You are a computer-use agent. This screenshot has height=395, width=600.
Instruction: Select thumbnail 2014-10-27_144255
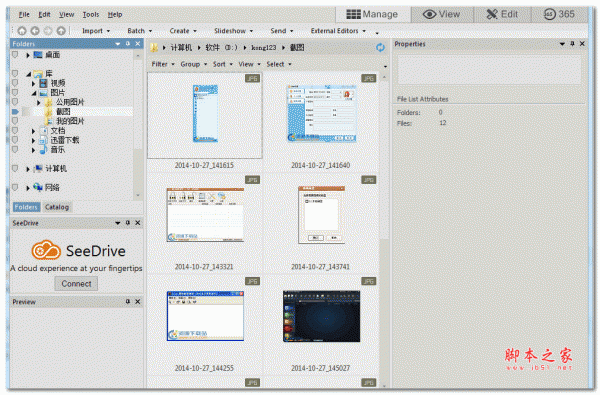coord(205,316)
